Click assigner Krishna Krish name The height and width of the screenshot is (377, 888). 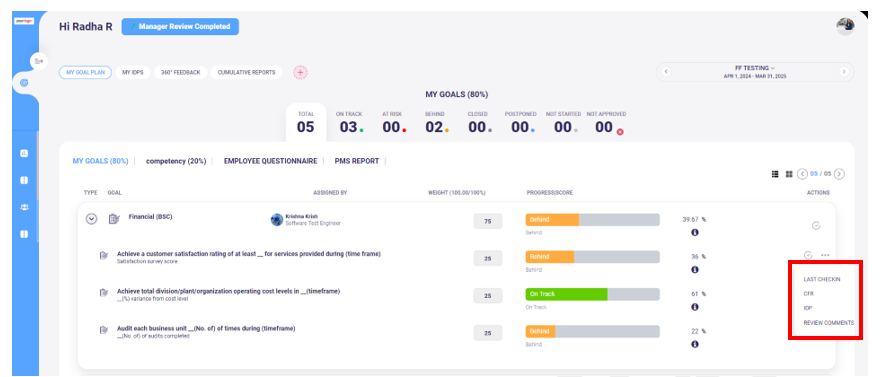[x=301, y=217]
